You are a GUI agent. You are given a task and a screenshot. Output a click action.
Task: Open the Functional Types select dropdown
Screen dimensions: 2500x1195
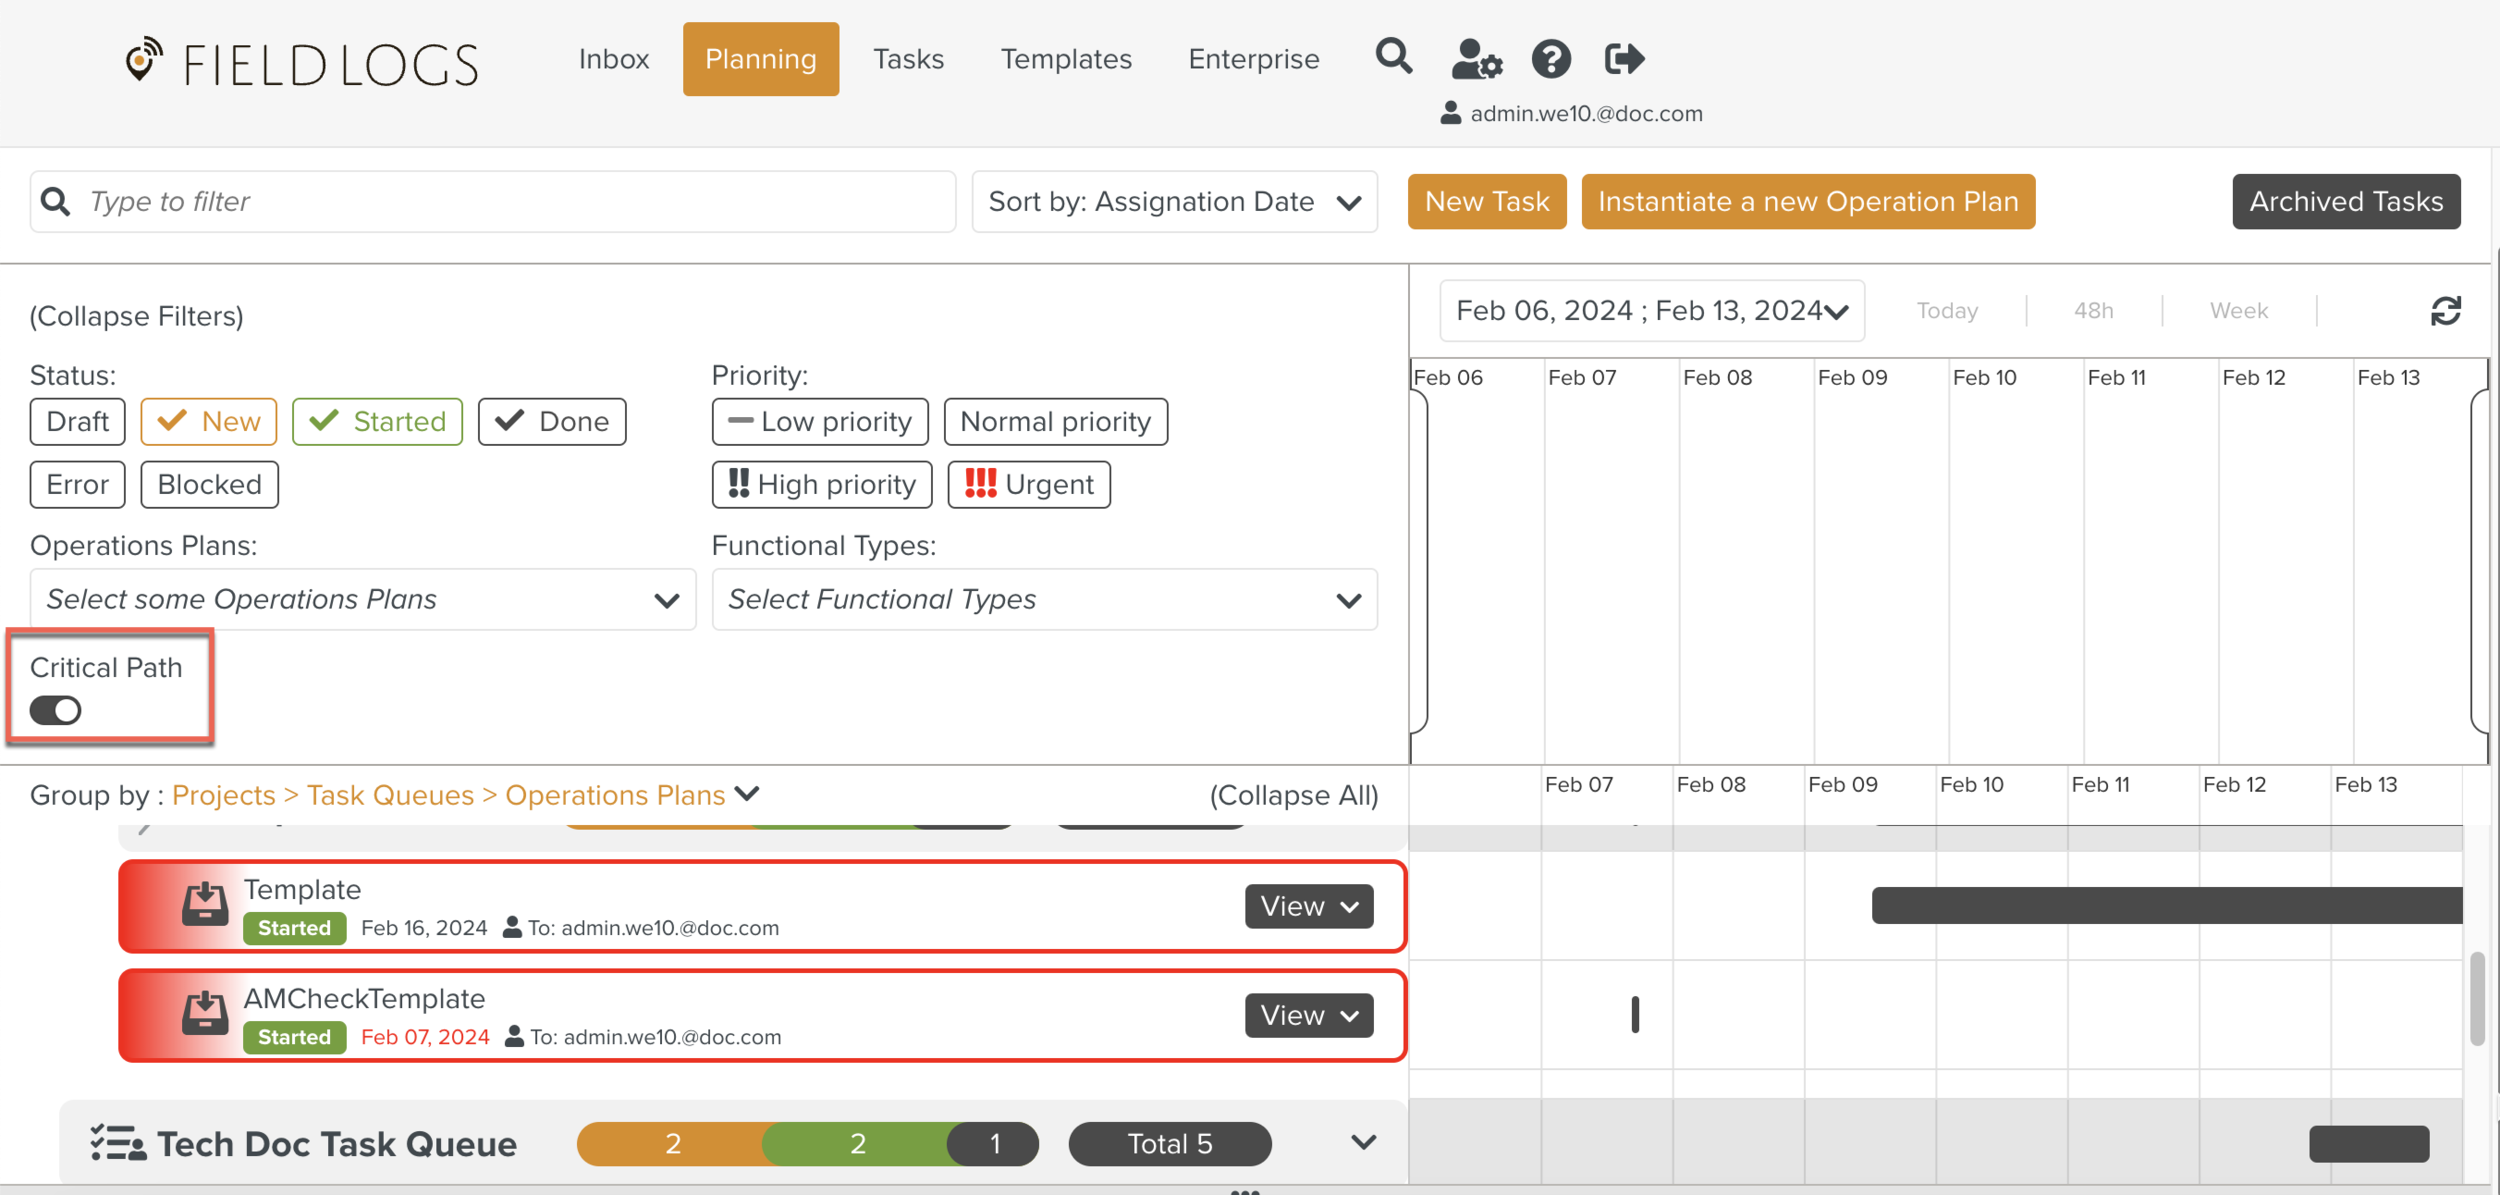pyautogui.click(x=1045, y=599)
